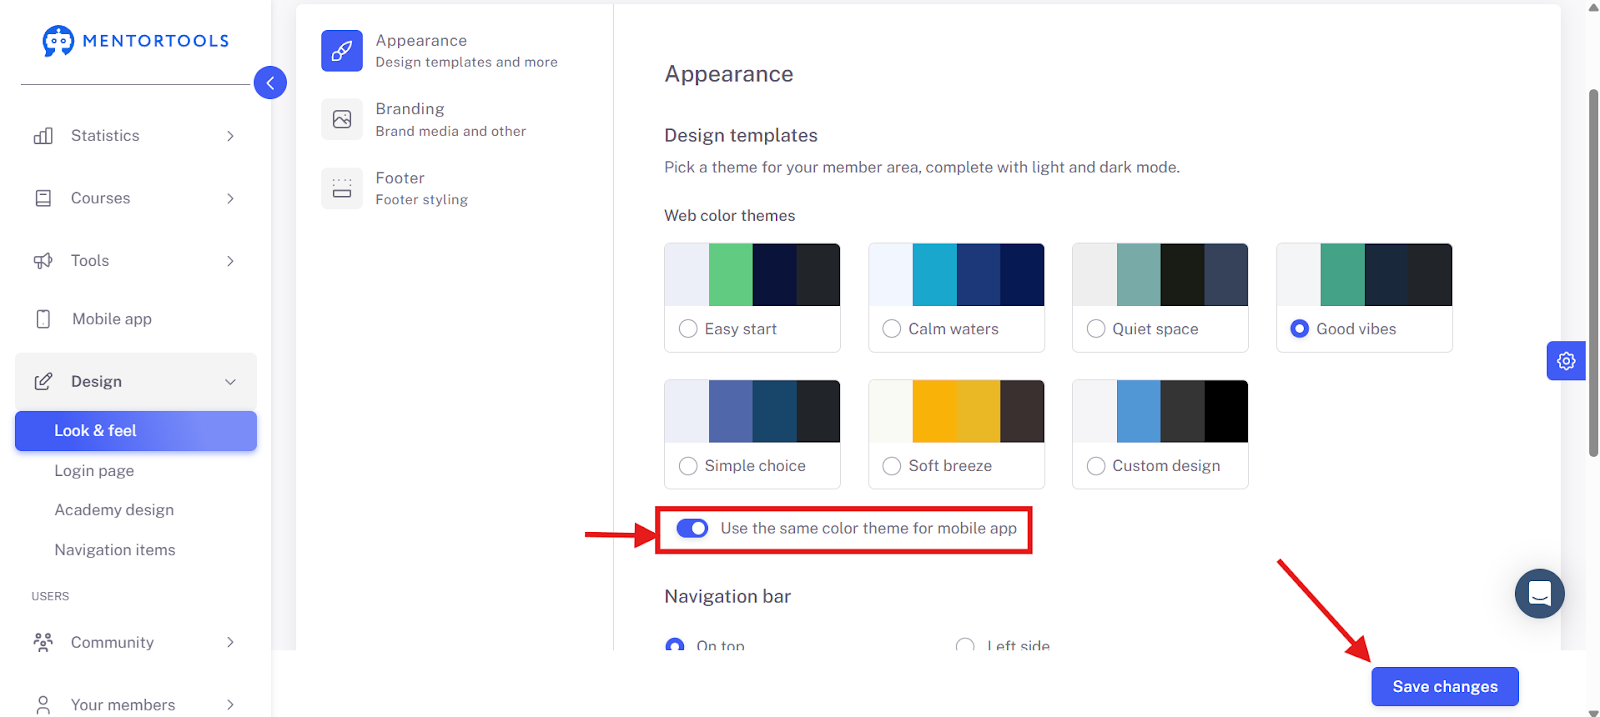Click the Soft breeze color palette
Screen dimensions: 1600x717
pyautogui.click(x=956, y=411)
